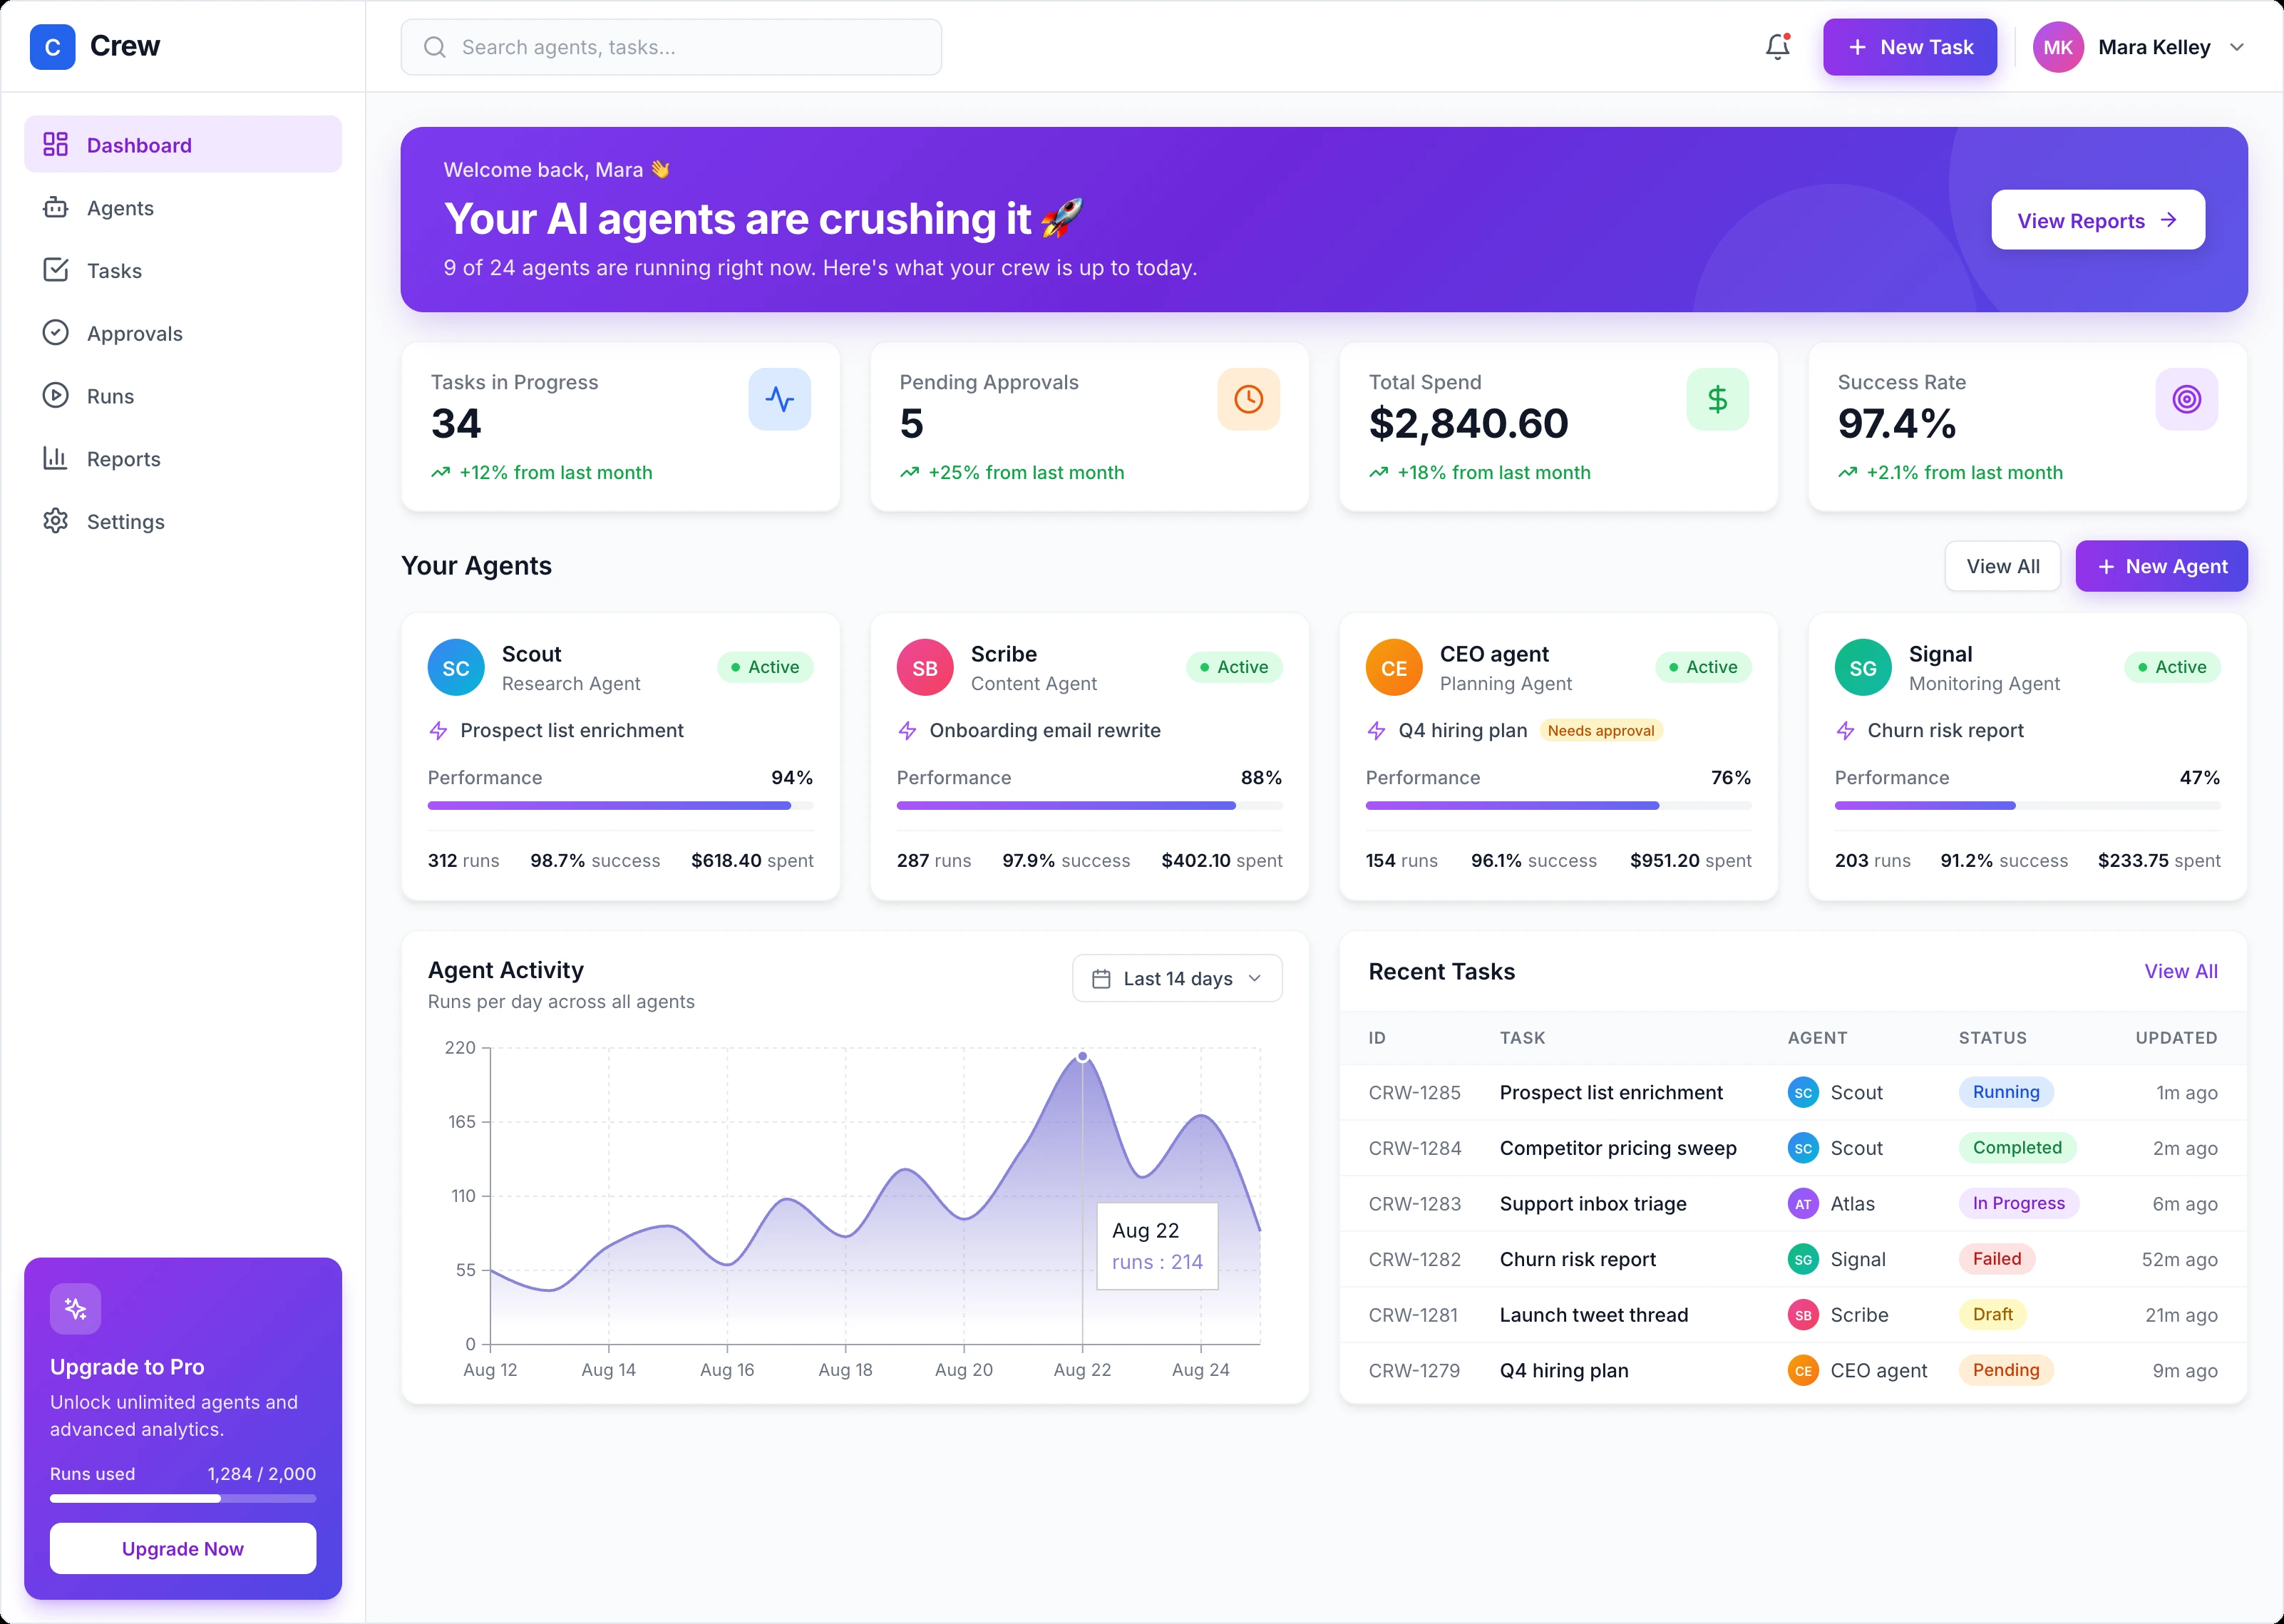The height and width of the screenshot is (1624, 2284).
Task: Open Reports in the sidebar
Action: pyautogui.click(x=183, y=459)
